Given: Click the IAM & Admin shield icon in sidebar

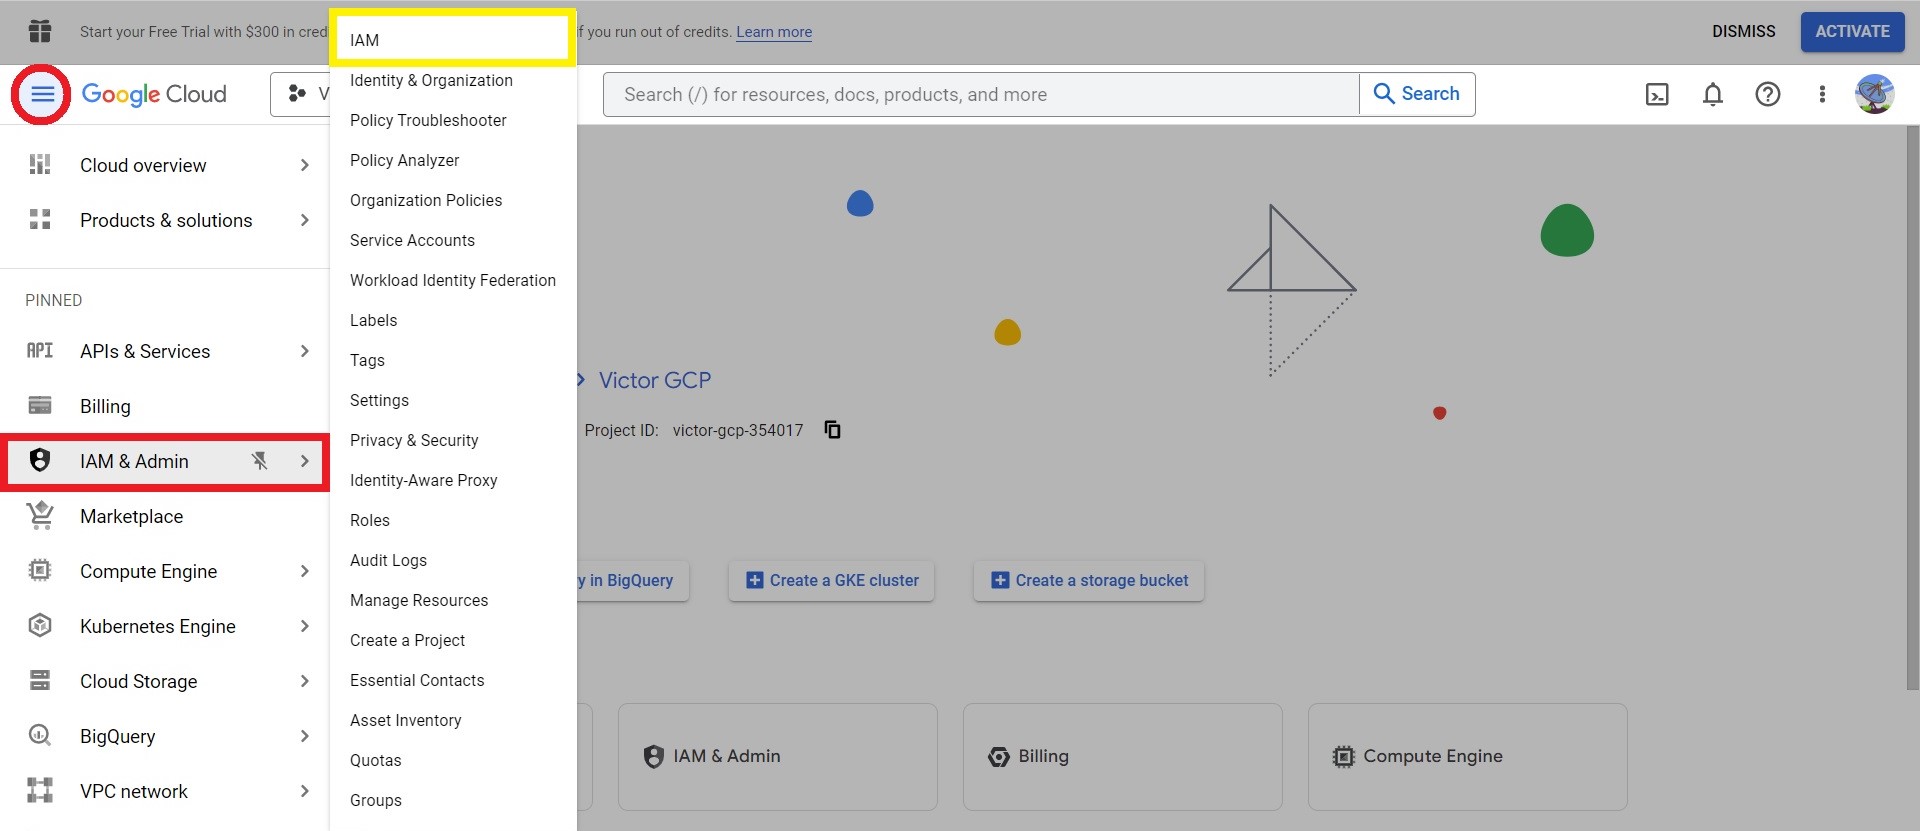Looking at the screenshot, I should coord(40,461).
